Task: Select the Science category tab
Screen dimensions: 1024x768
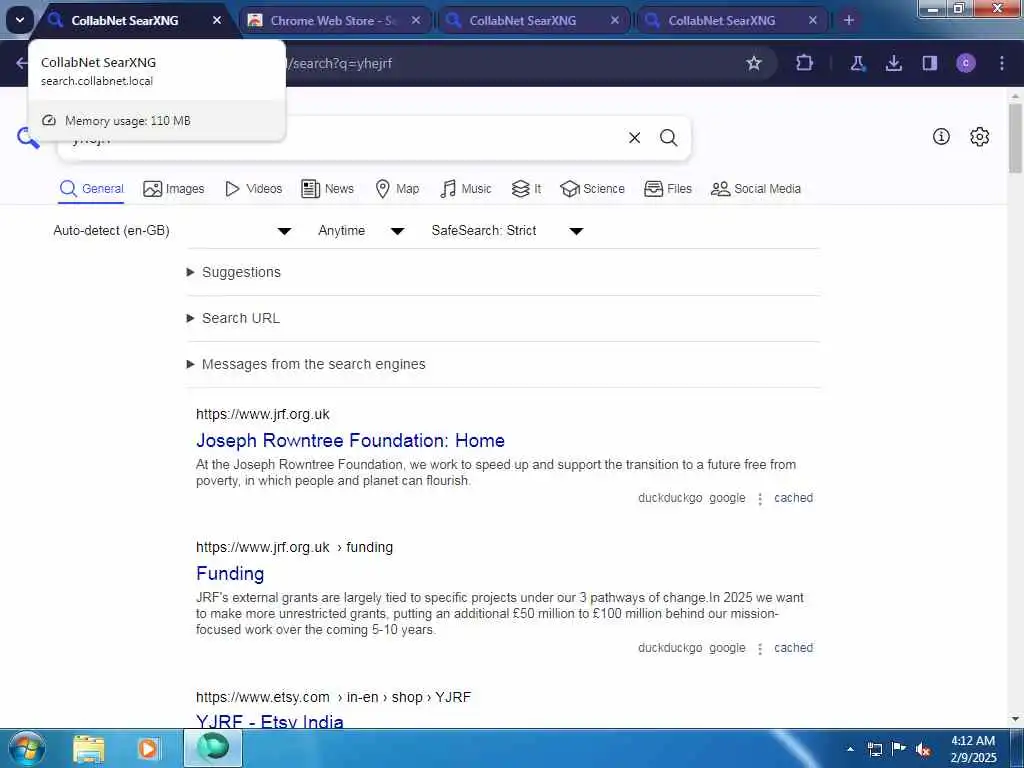Action: pyautogui.click(x=592, y=189)
